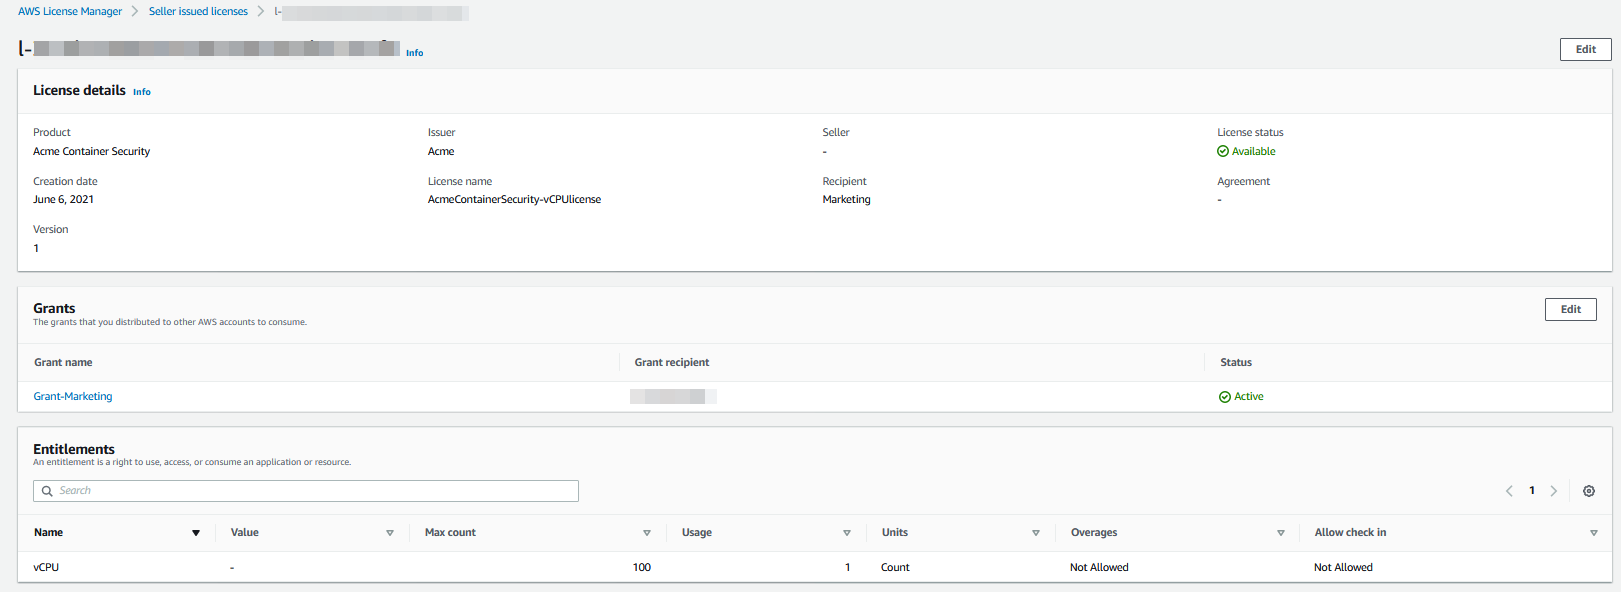Click the Available status check icon
1621x592 pixels.
point(1223,152)
